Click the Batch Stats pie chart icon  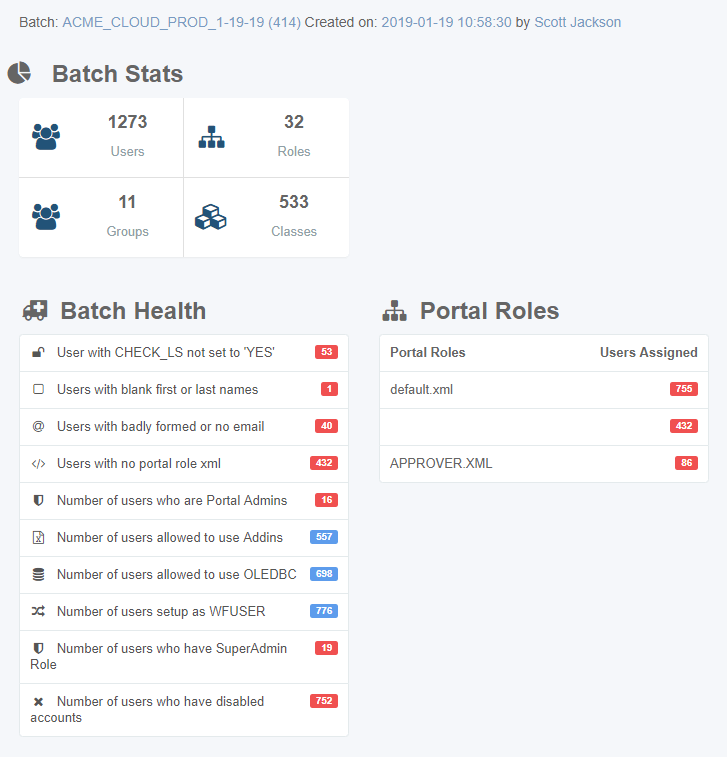pyautogui.click(x=19, y=73)
